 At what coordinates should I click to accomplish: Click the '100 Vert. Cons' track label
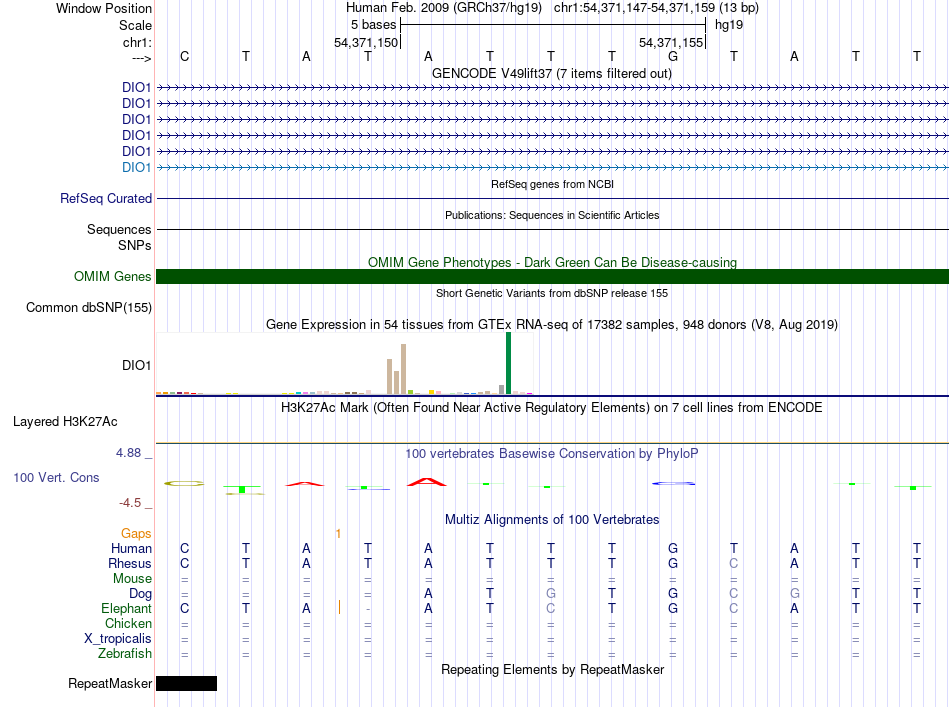pos(56,477)
